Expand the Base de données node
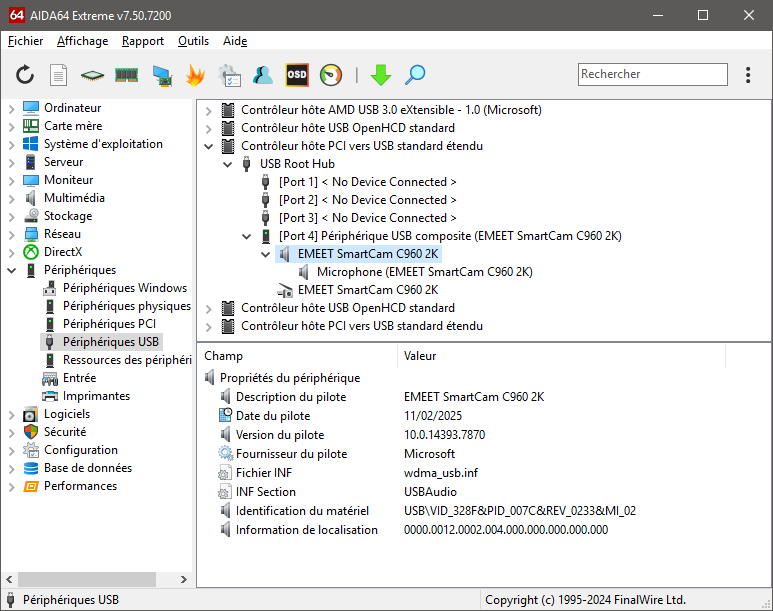 tap(12, 468)
